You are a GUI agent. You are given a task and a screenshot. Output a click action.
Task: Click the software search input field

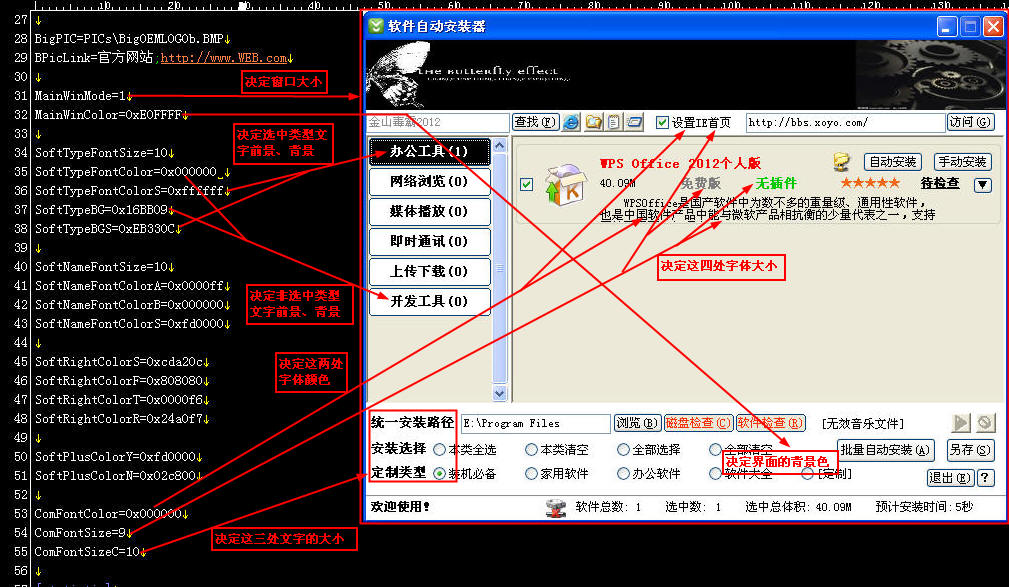tap(438, 122)
